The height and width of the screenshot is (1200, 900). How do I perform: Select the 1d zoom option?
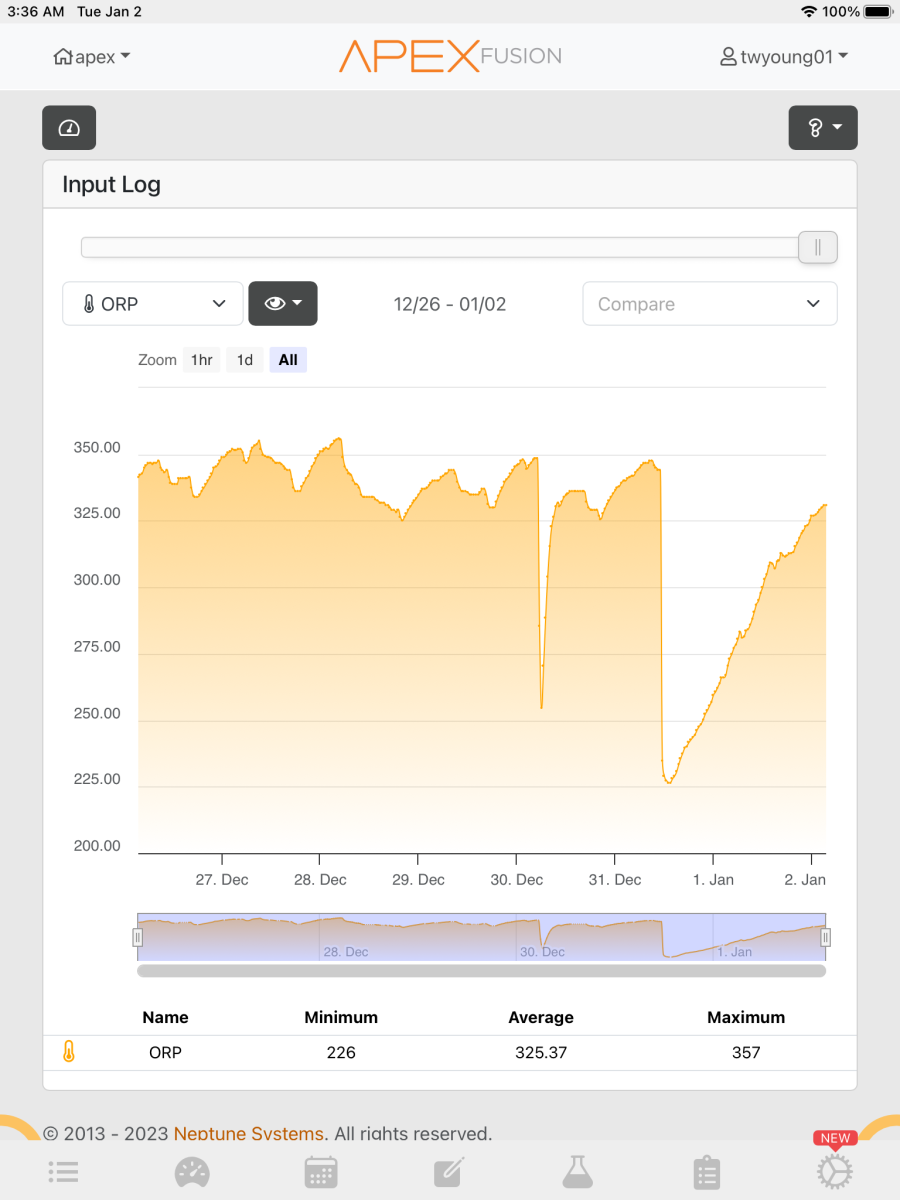pos(245,360)
